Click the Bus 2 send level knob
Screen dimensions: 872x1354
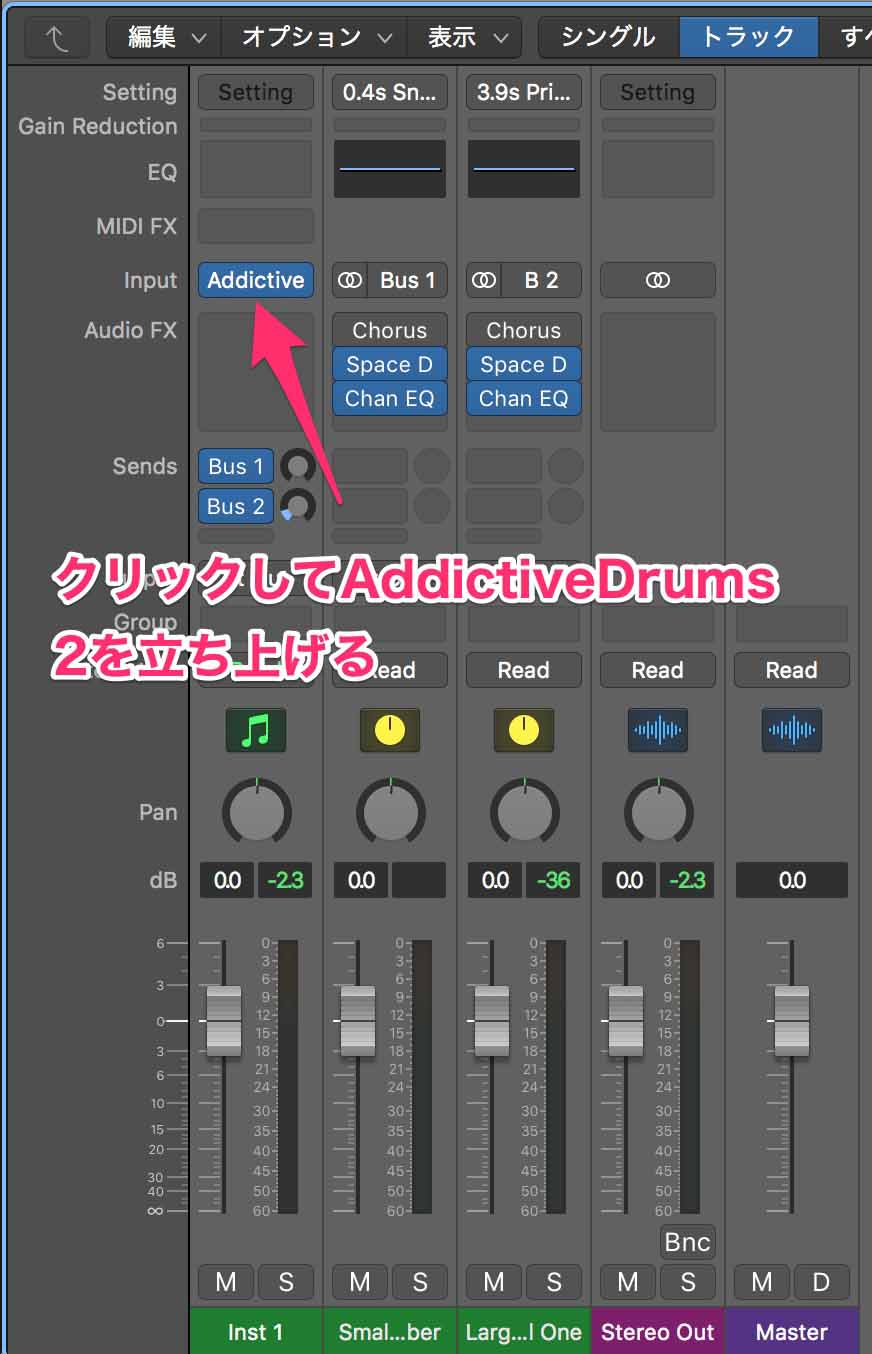(298, 506)
